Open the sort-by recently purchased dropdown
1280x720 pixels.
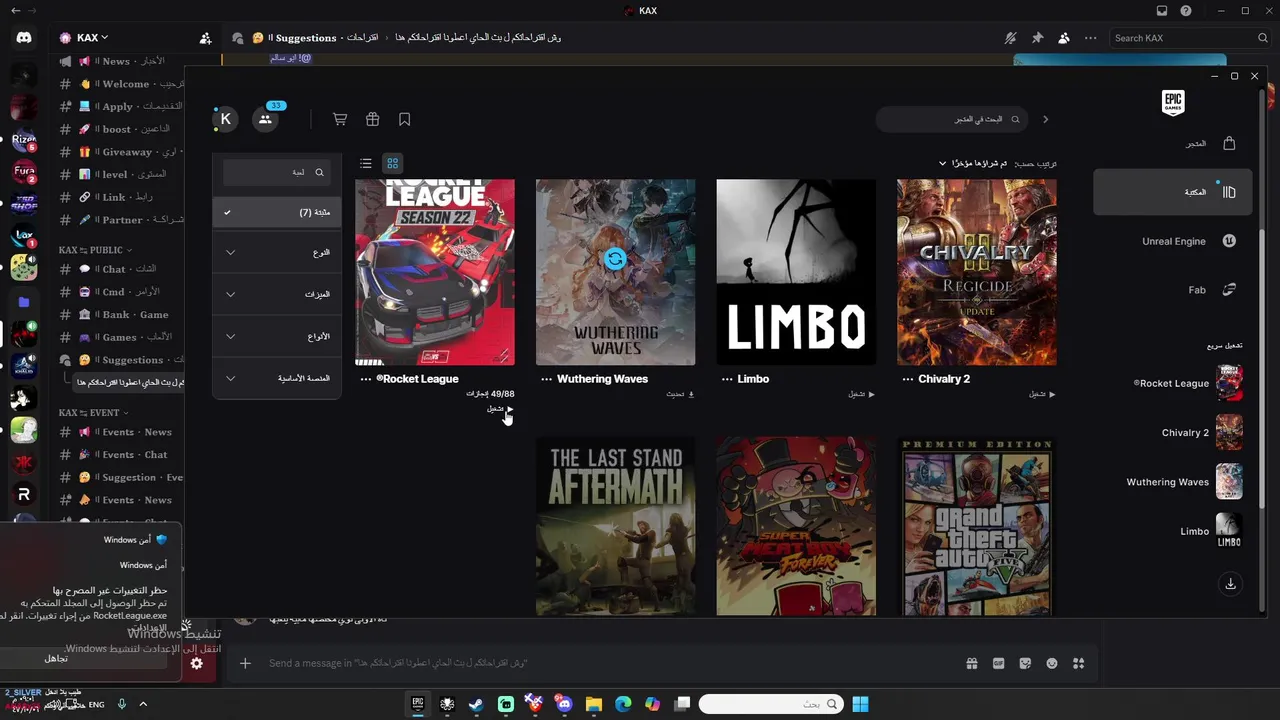[x=972, y=163]
